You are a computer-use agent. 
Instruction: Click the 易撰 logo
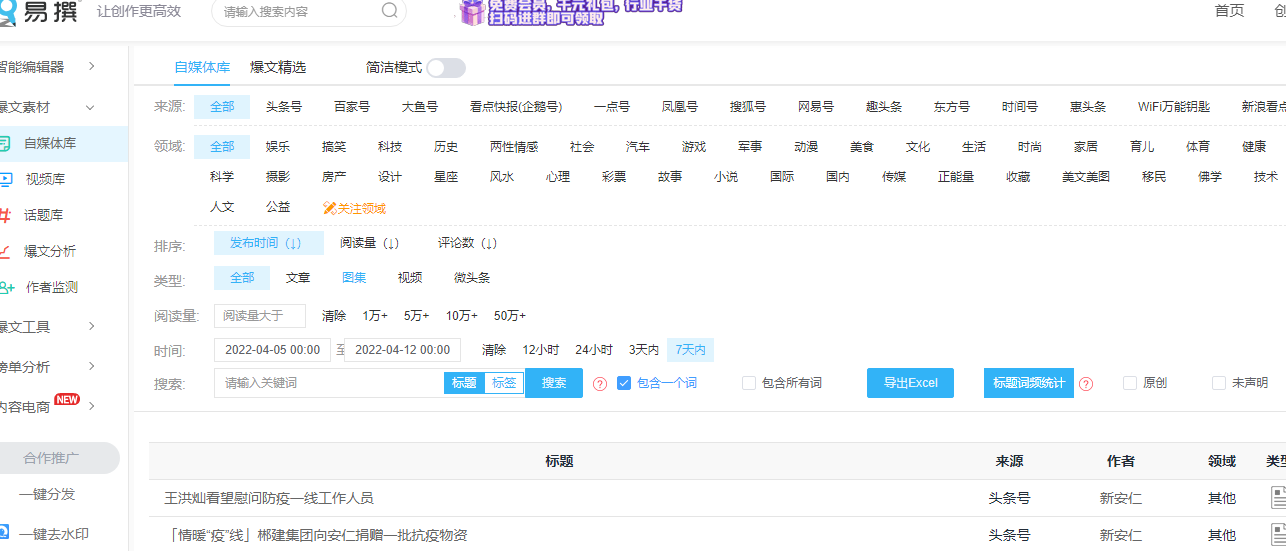[39, 11]
